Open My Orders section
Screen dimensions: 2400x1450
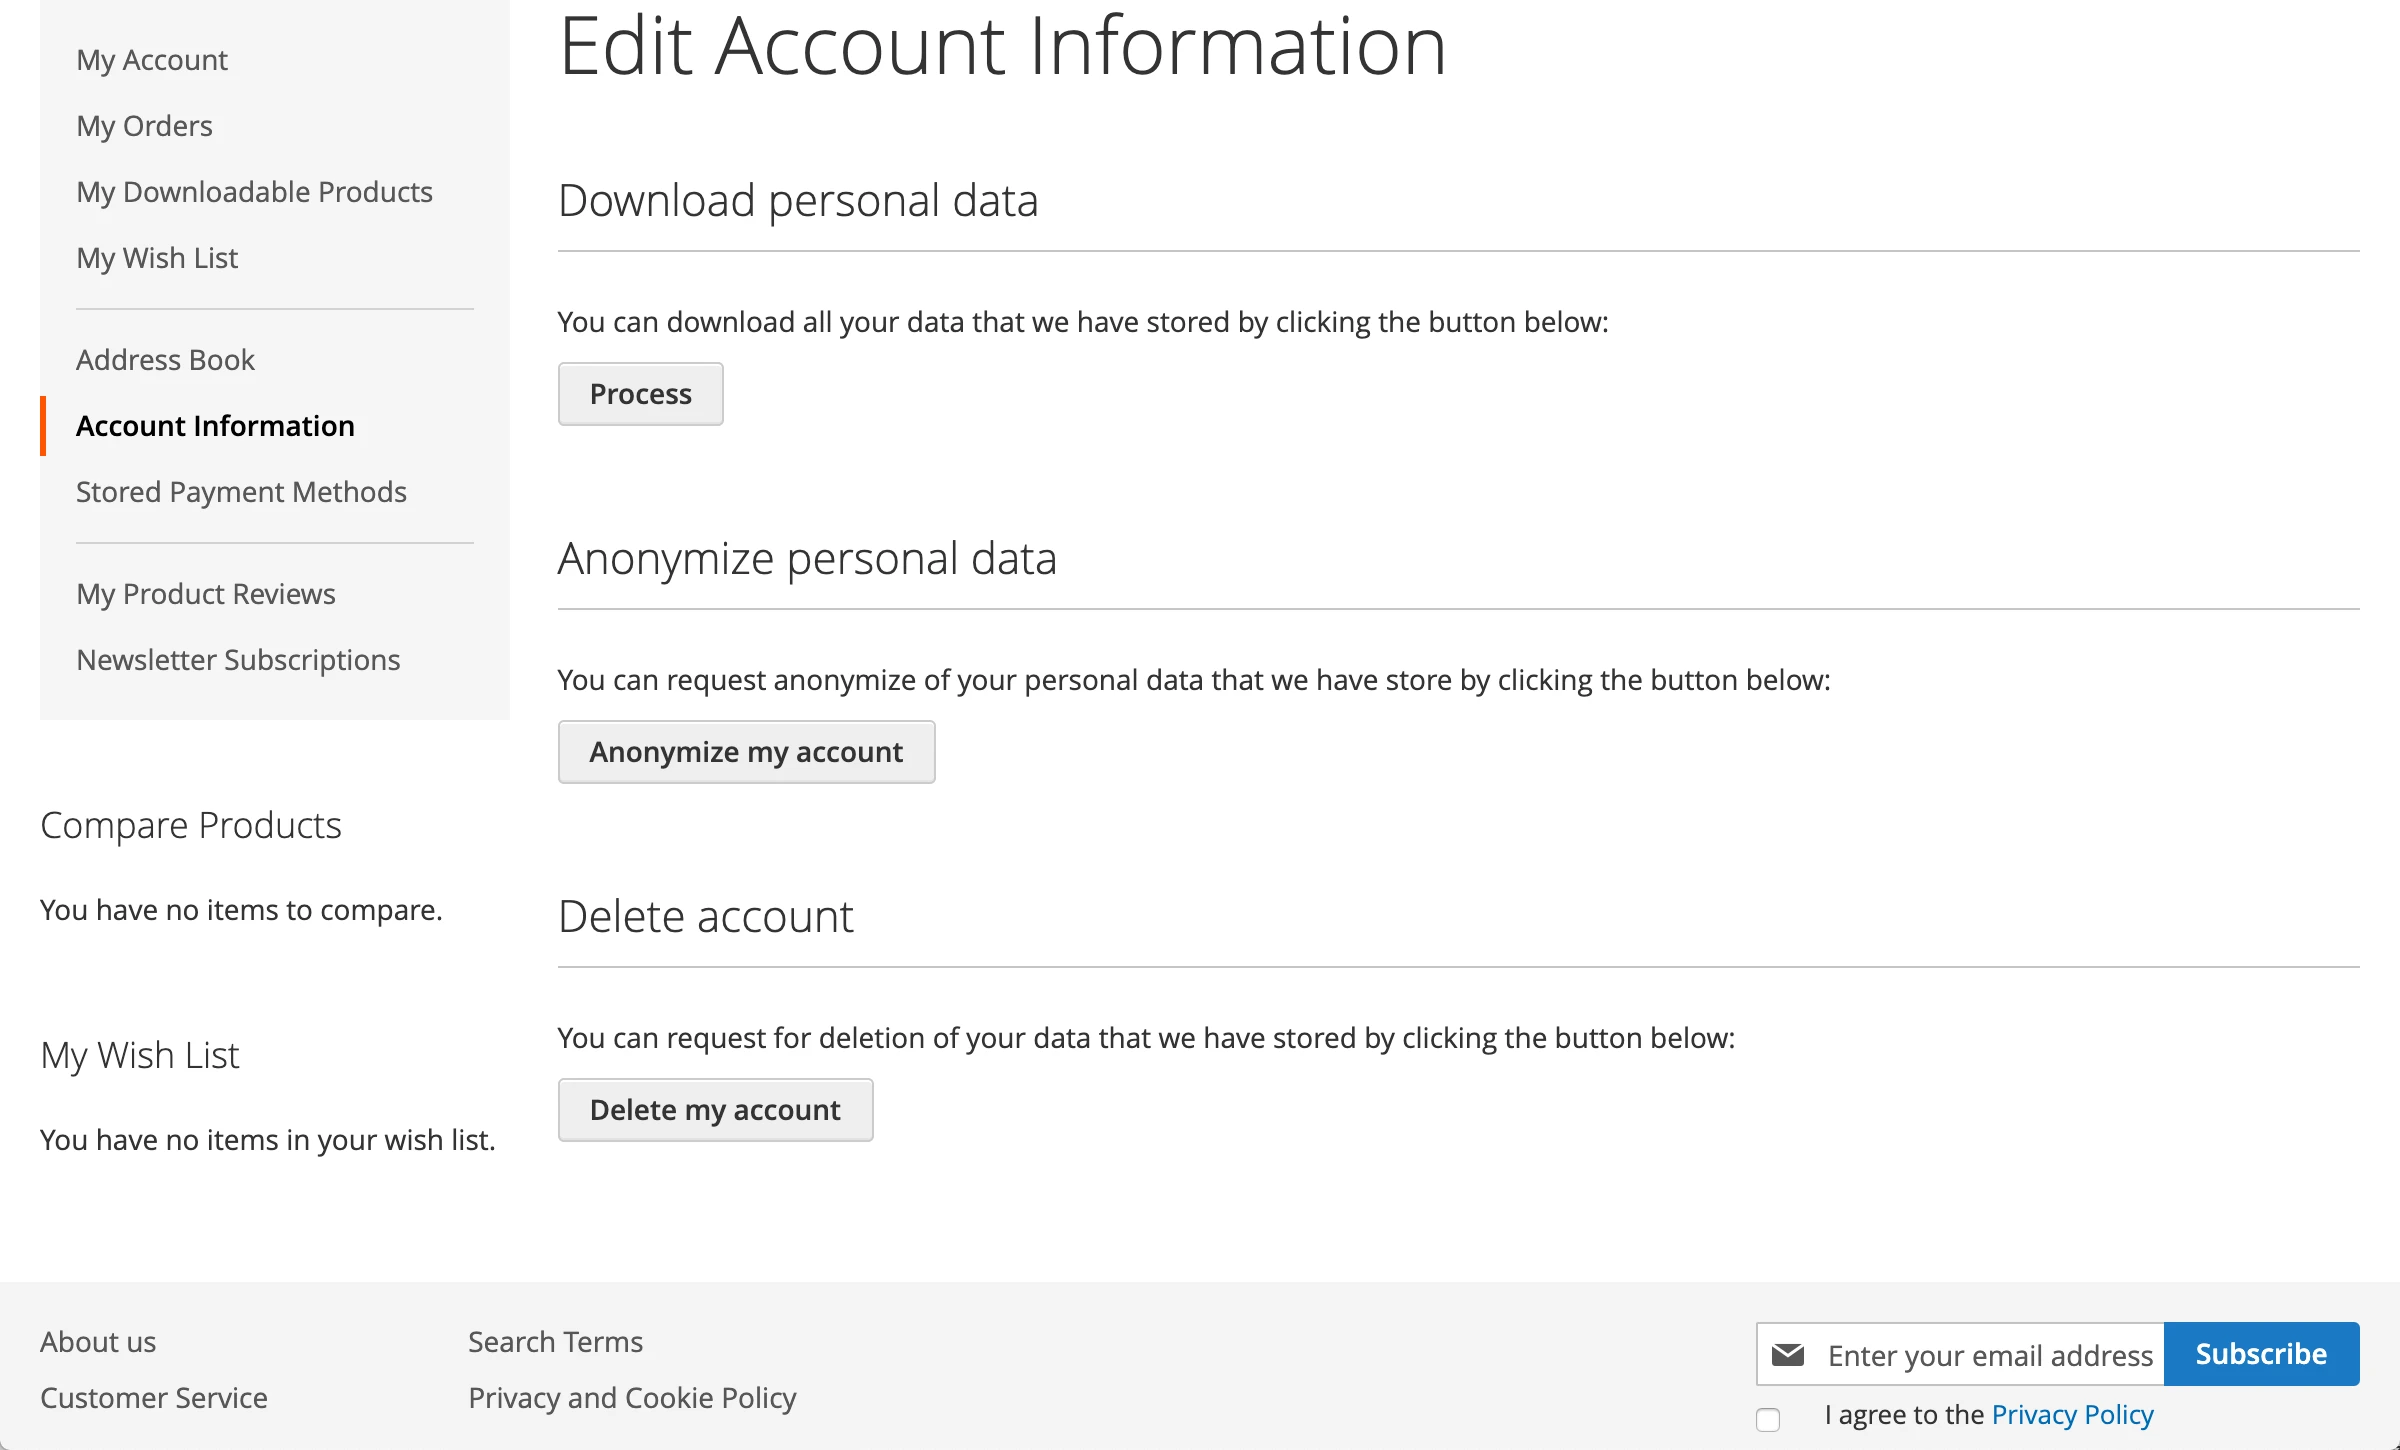click(x=144, y=125)
